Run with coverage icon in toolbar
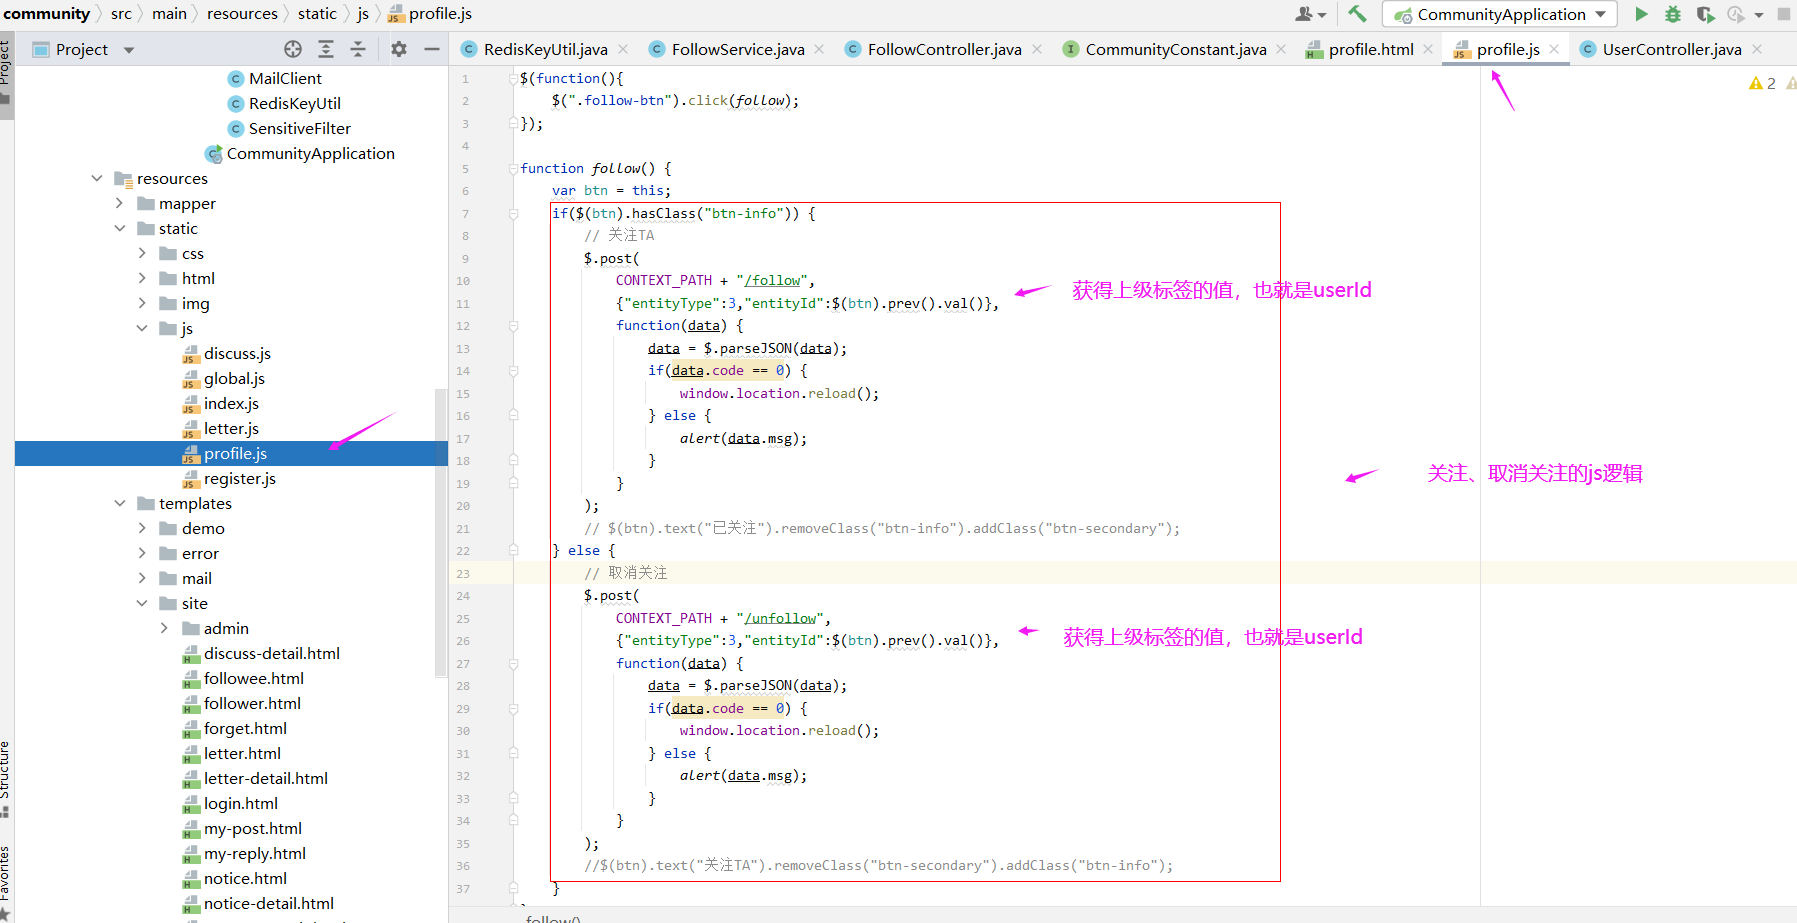This screenshot has height=923, width=1797. [x=1706, y=14]
